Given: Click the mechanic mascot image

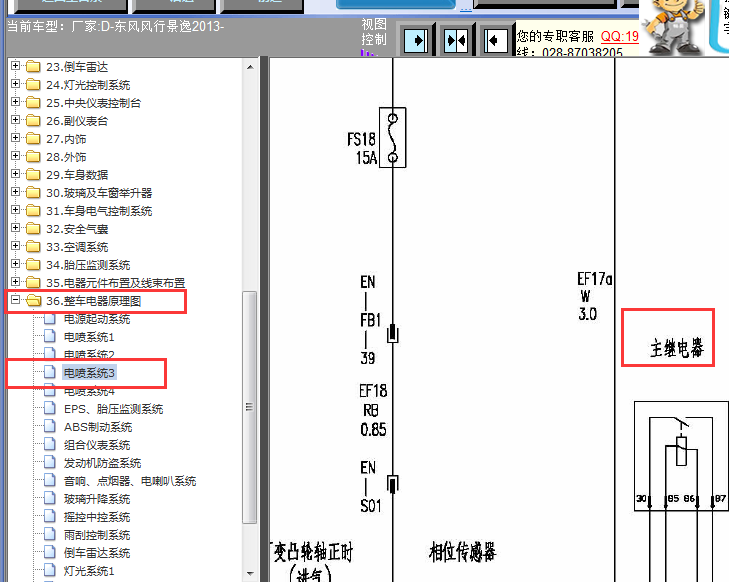Looking at the screenshot, I should (x=674, y=26).
